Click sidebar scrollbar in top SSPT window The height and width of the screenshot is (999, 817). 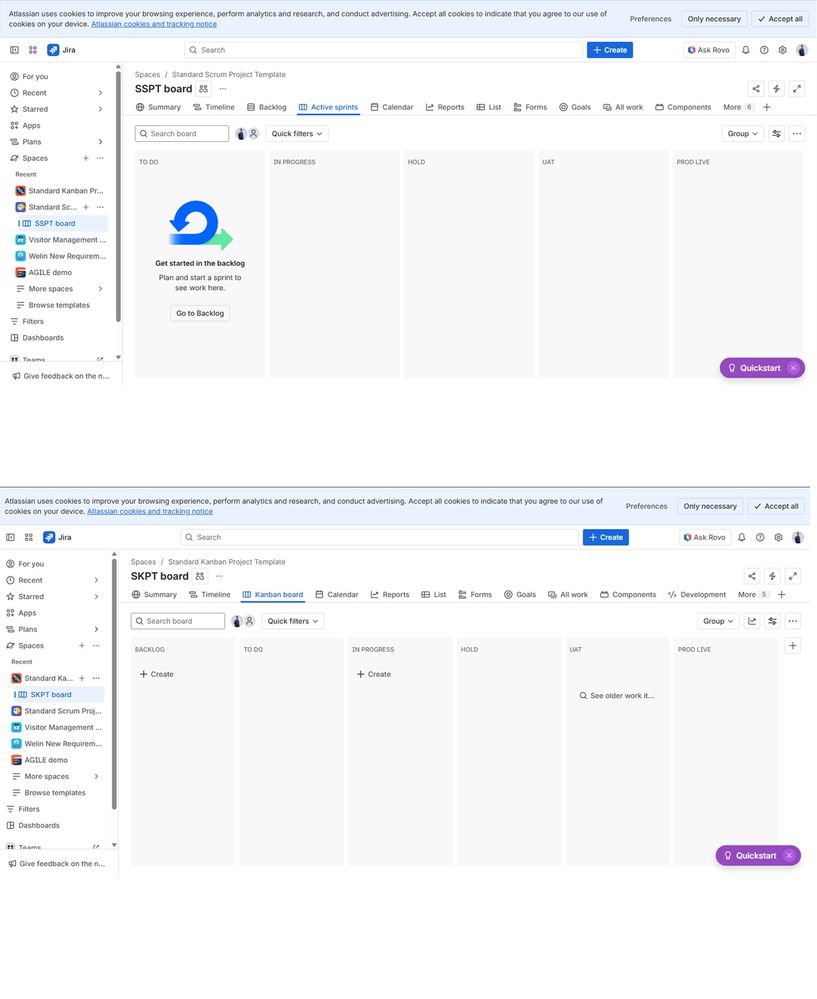tap(118, 196)
